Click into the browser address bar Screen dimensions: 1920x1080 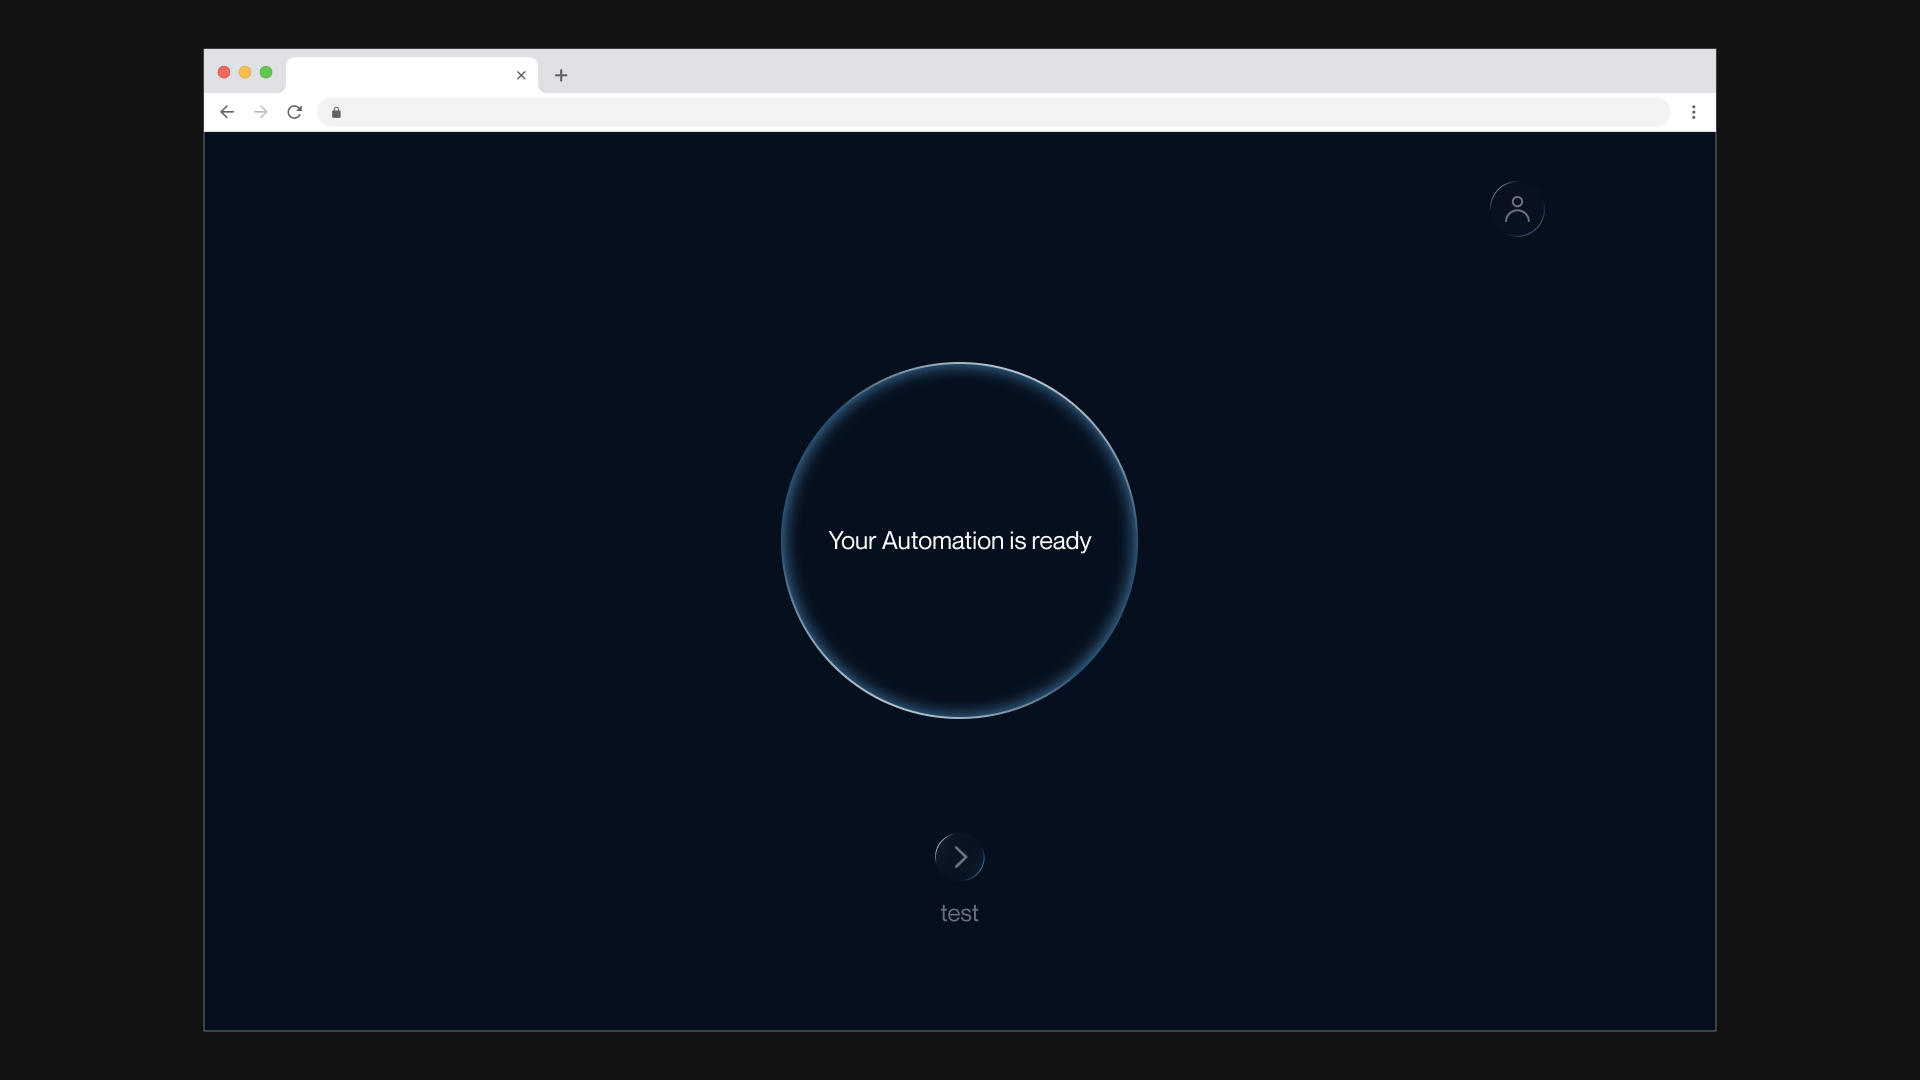click(x=1000, y=112)
